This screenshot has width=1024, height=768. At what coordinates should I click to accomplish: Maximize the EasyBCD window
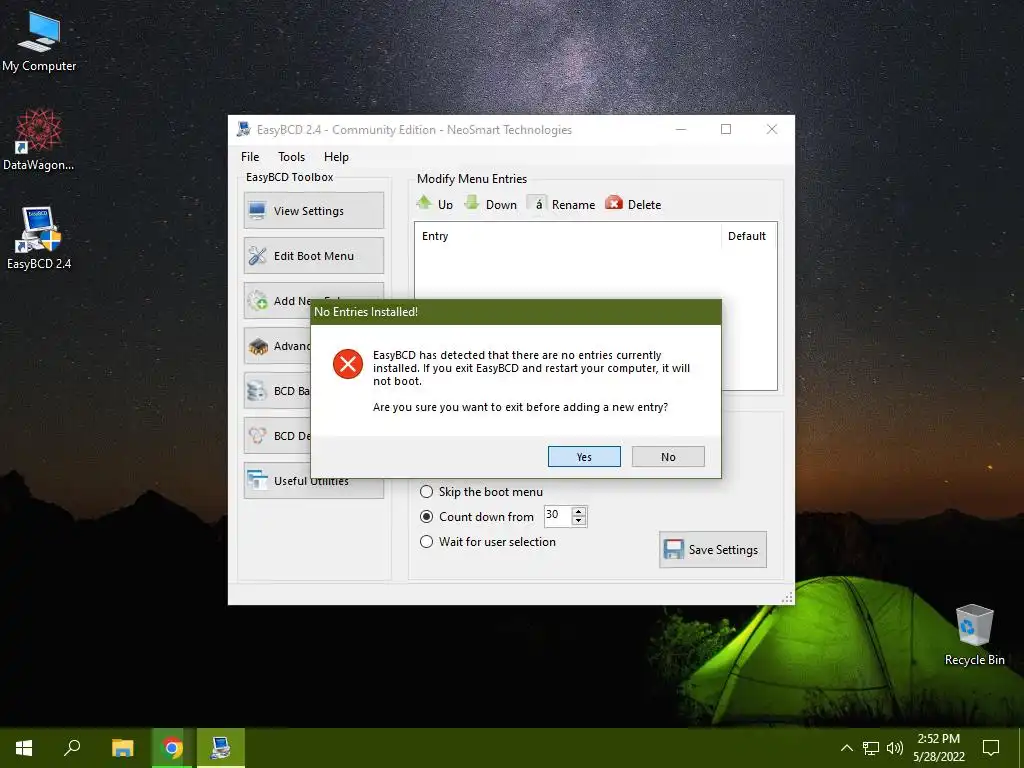[x=726, y=129]
